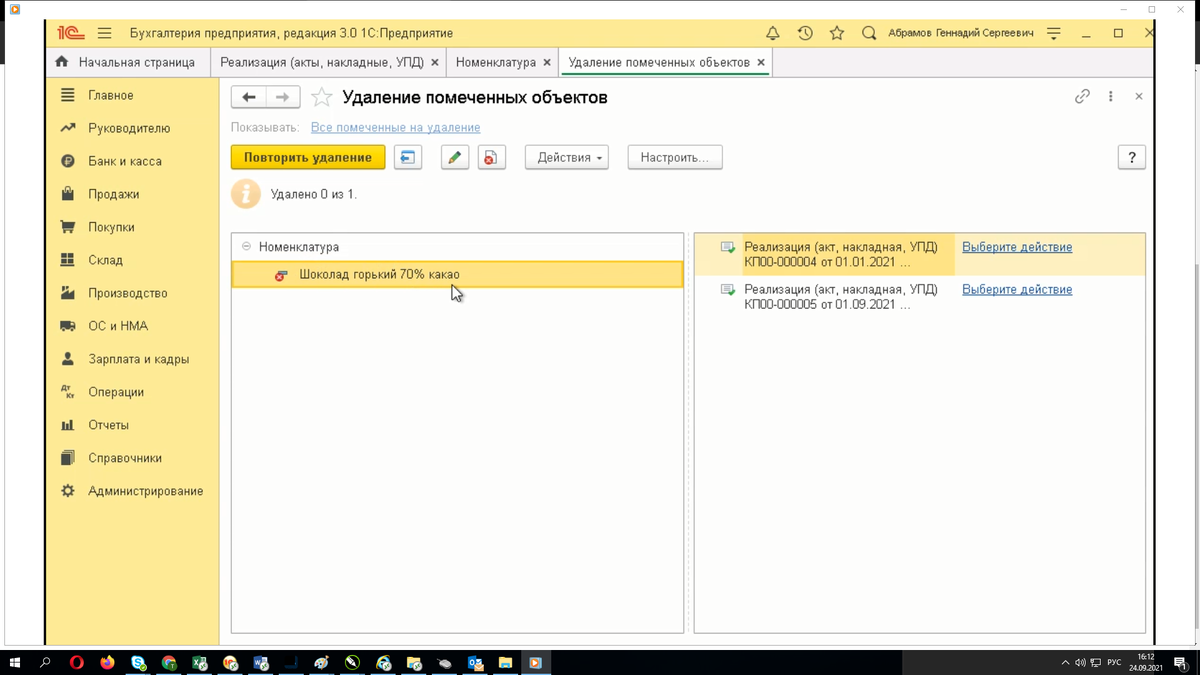The height and width of the screenshot is (675, 1200).
Task: Click Выберите действие for КП00-000005
Action: pos(1017,290)
